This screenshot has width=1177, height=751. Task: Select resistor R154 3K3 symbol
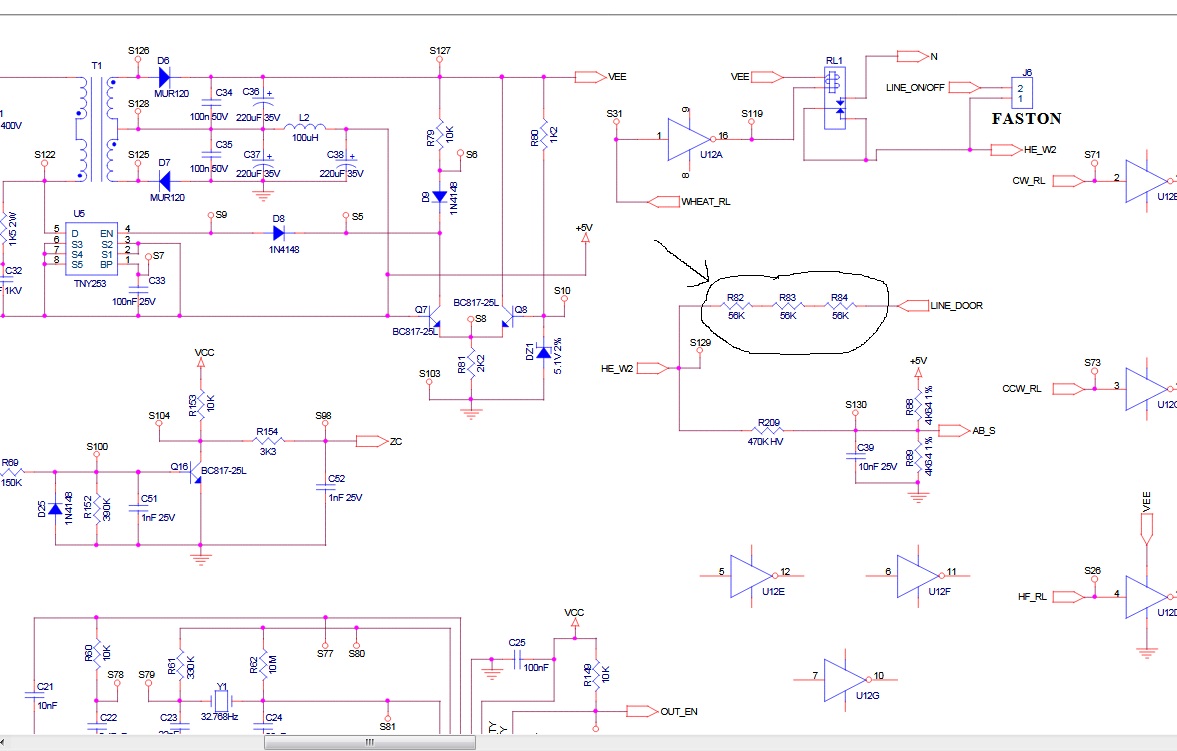(x=267, y=441)
